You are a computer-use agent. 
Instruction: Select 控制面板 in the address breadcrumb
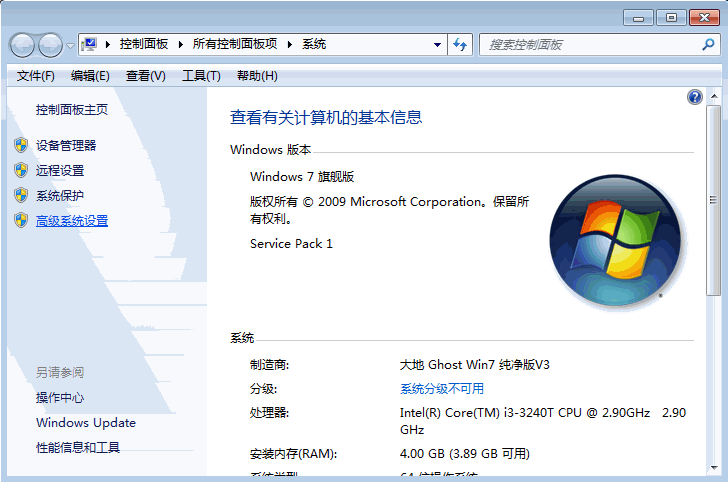pyautogui.click(x=143, y=44)
